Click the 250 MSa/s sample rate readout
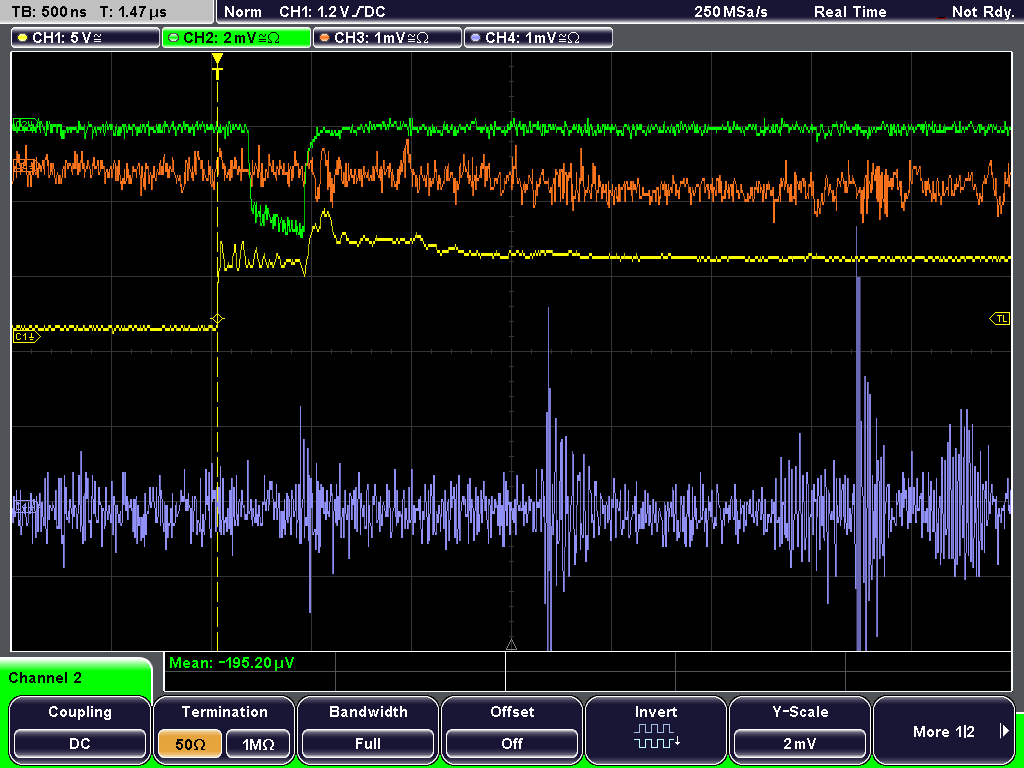The height and width of the screenshot is (768, 1024). point(731,12)
